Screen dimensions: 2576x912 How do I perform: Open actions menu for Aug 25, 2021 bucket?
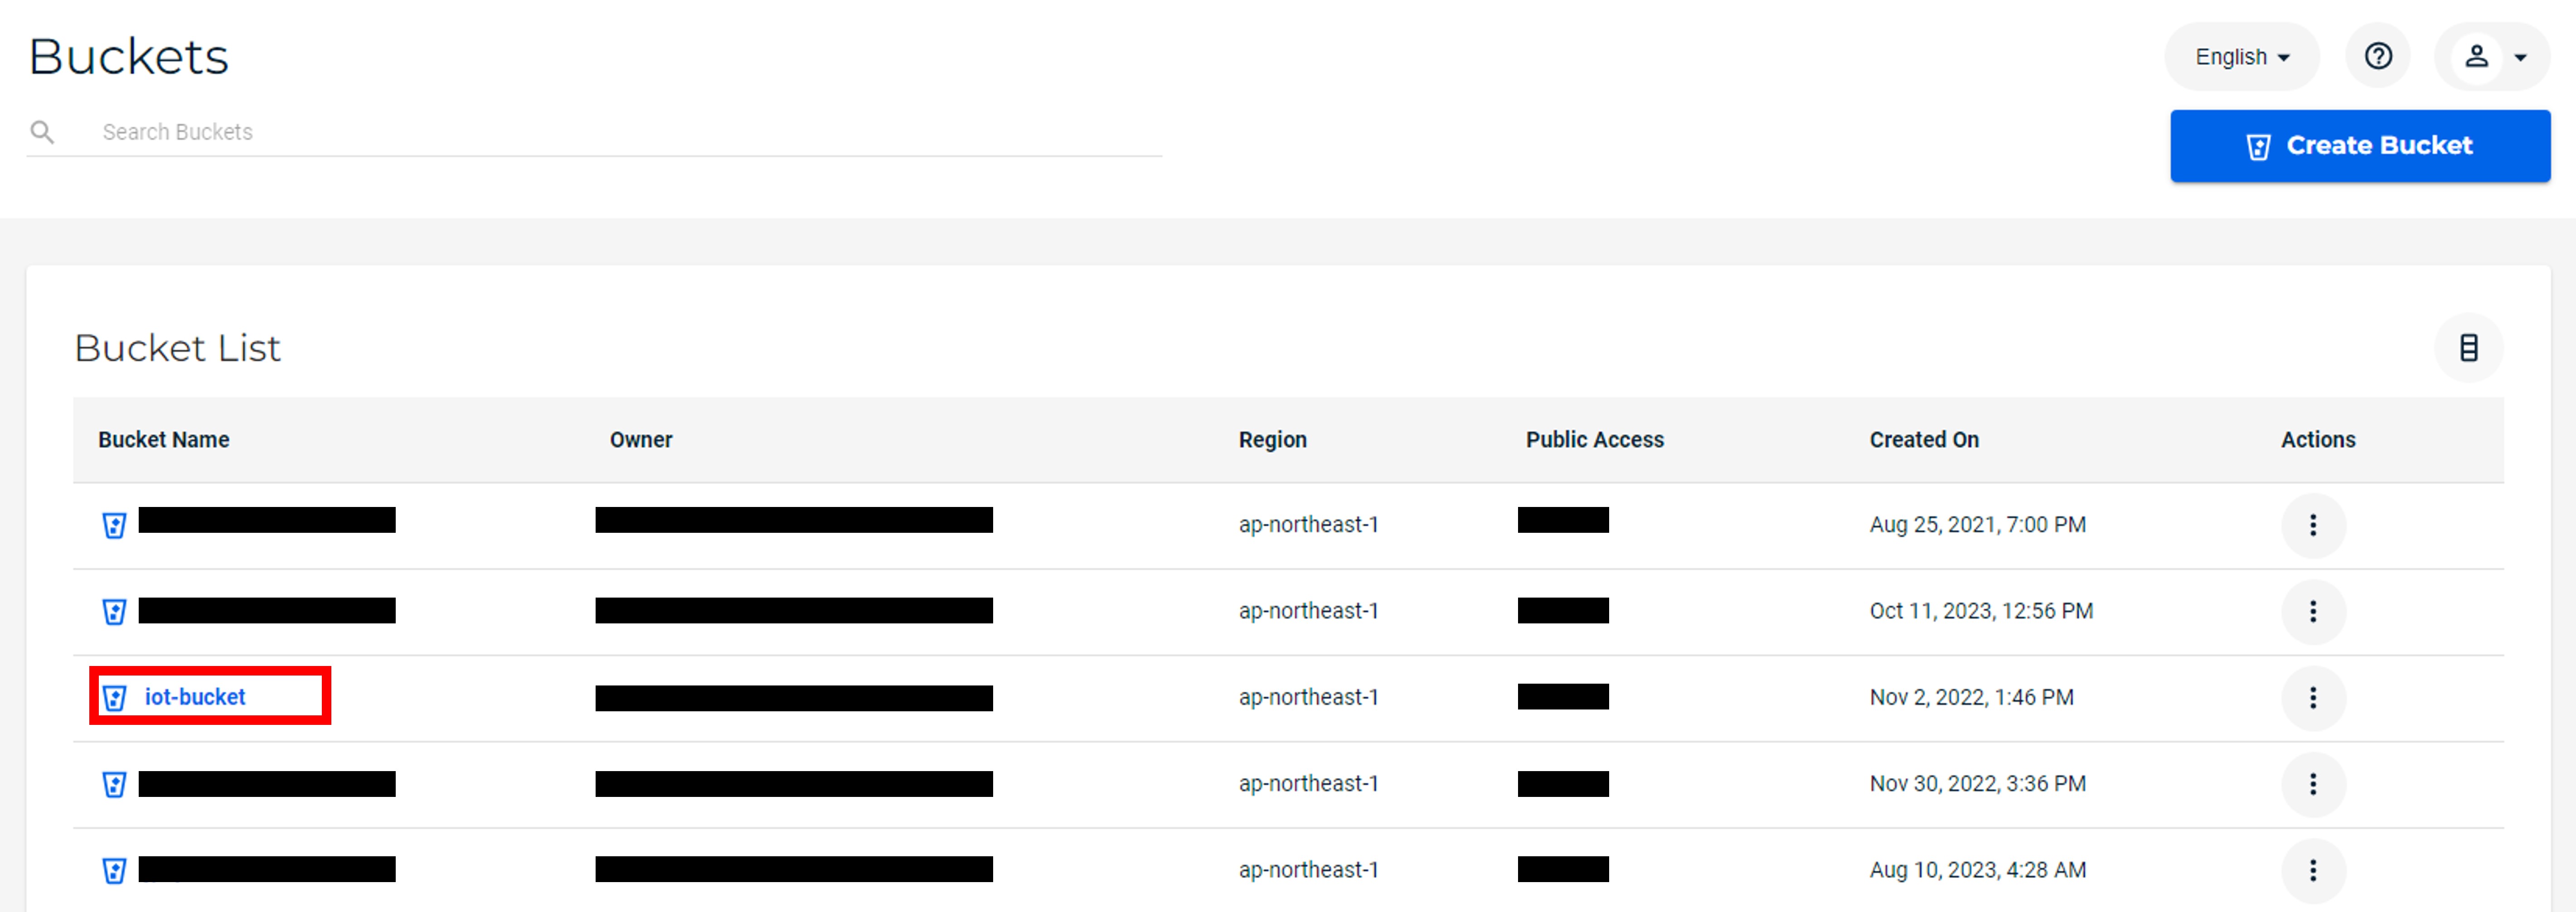coord(2312,525)
